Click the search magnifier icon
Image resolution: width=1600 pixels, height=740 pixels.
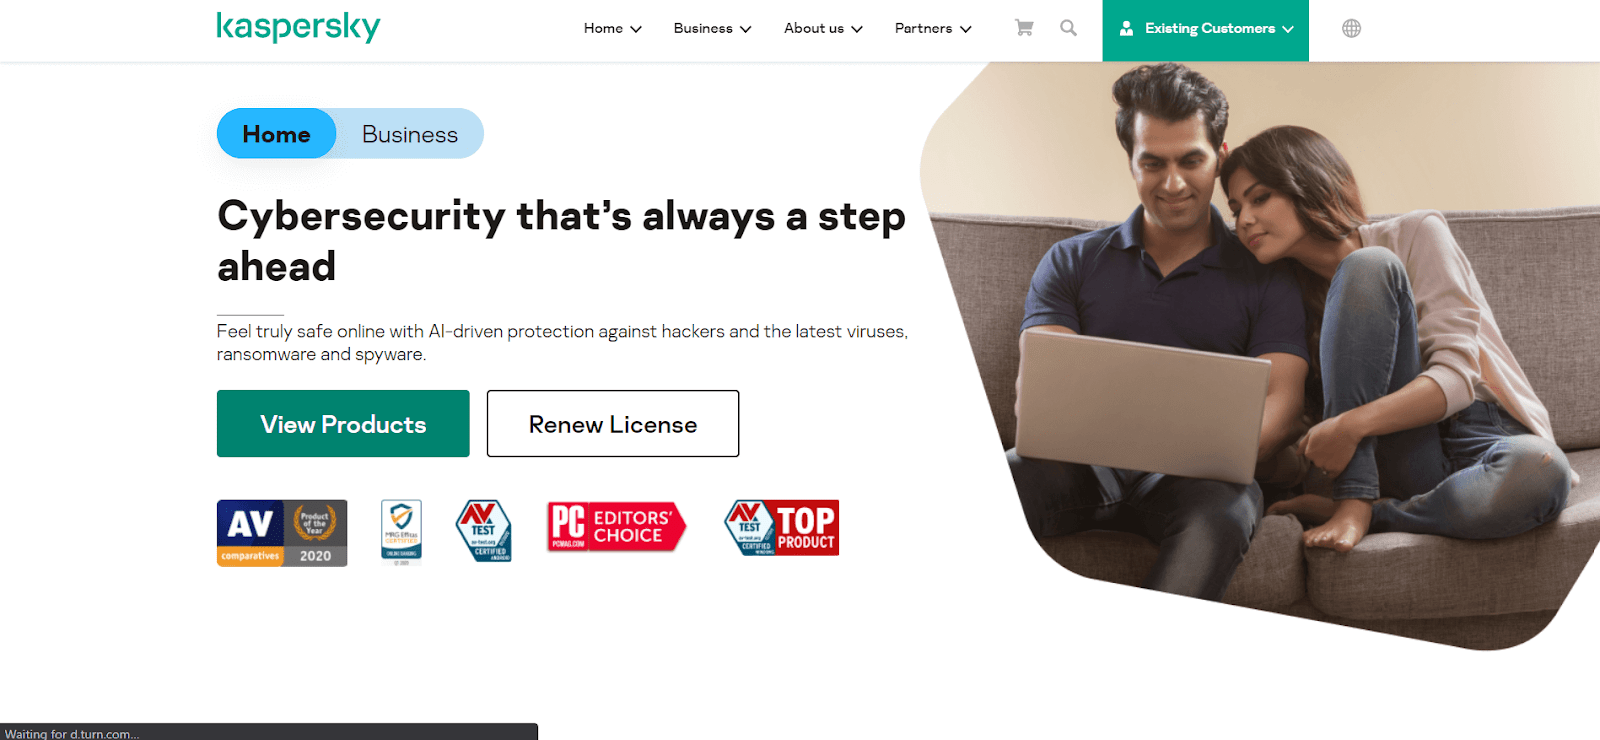tap(1068, 28)
